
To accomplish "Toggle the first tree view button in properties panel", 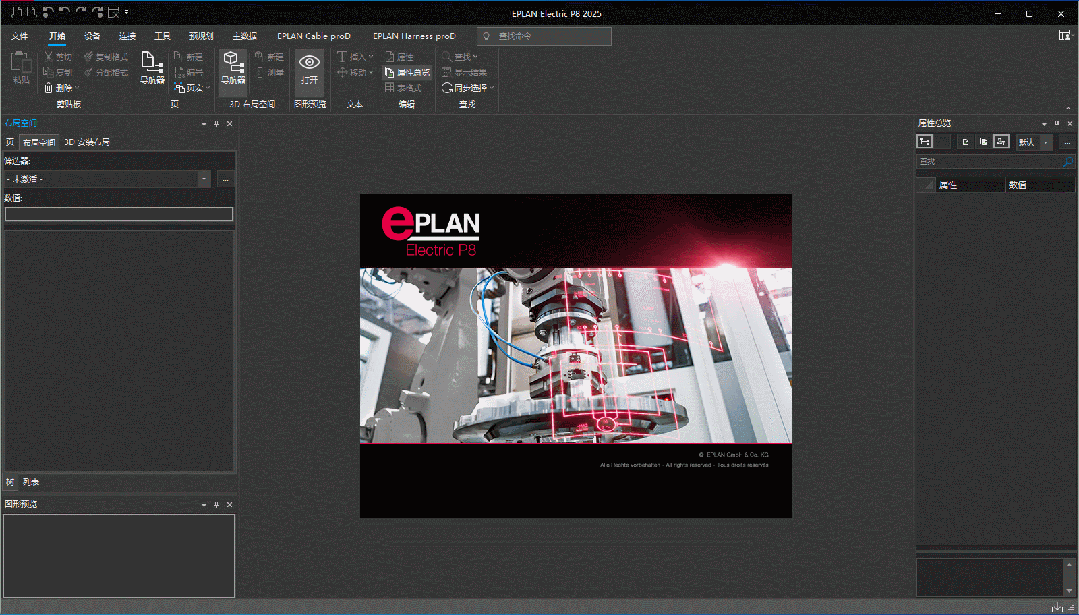I will click(924, 142).
